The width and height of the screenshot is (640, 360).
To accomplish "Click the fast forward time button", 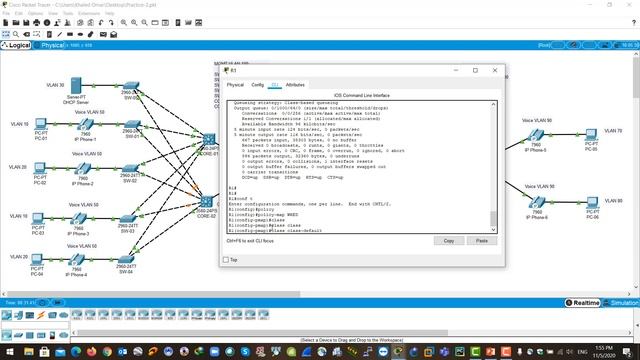I will (58, 303).
